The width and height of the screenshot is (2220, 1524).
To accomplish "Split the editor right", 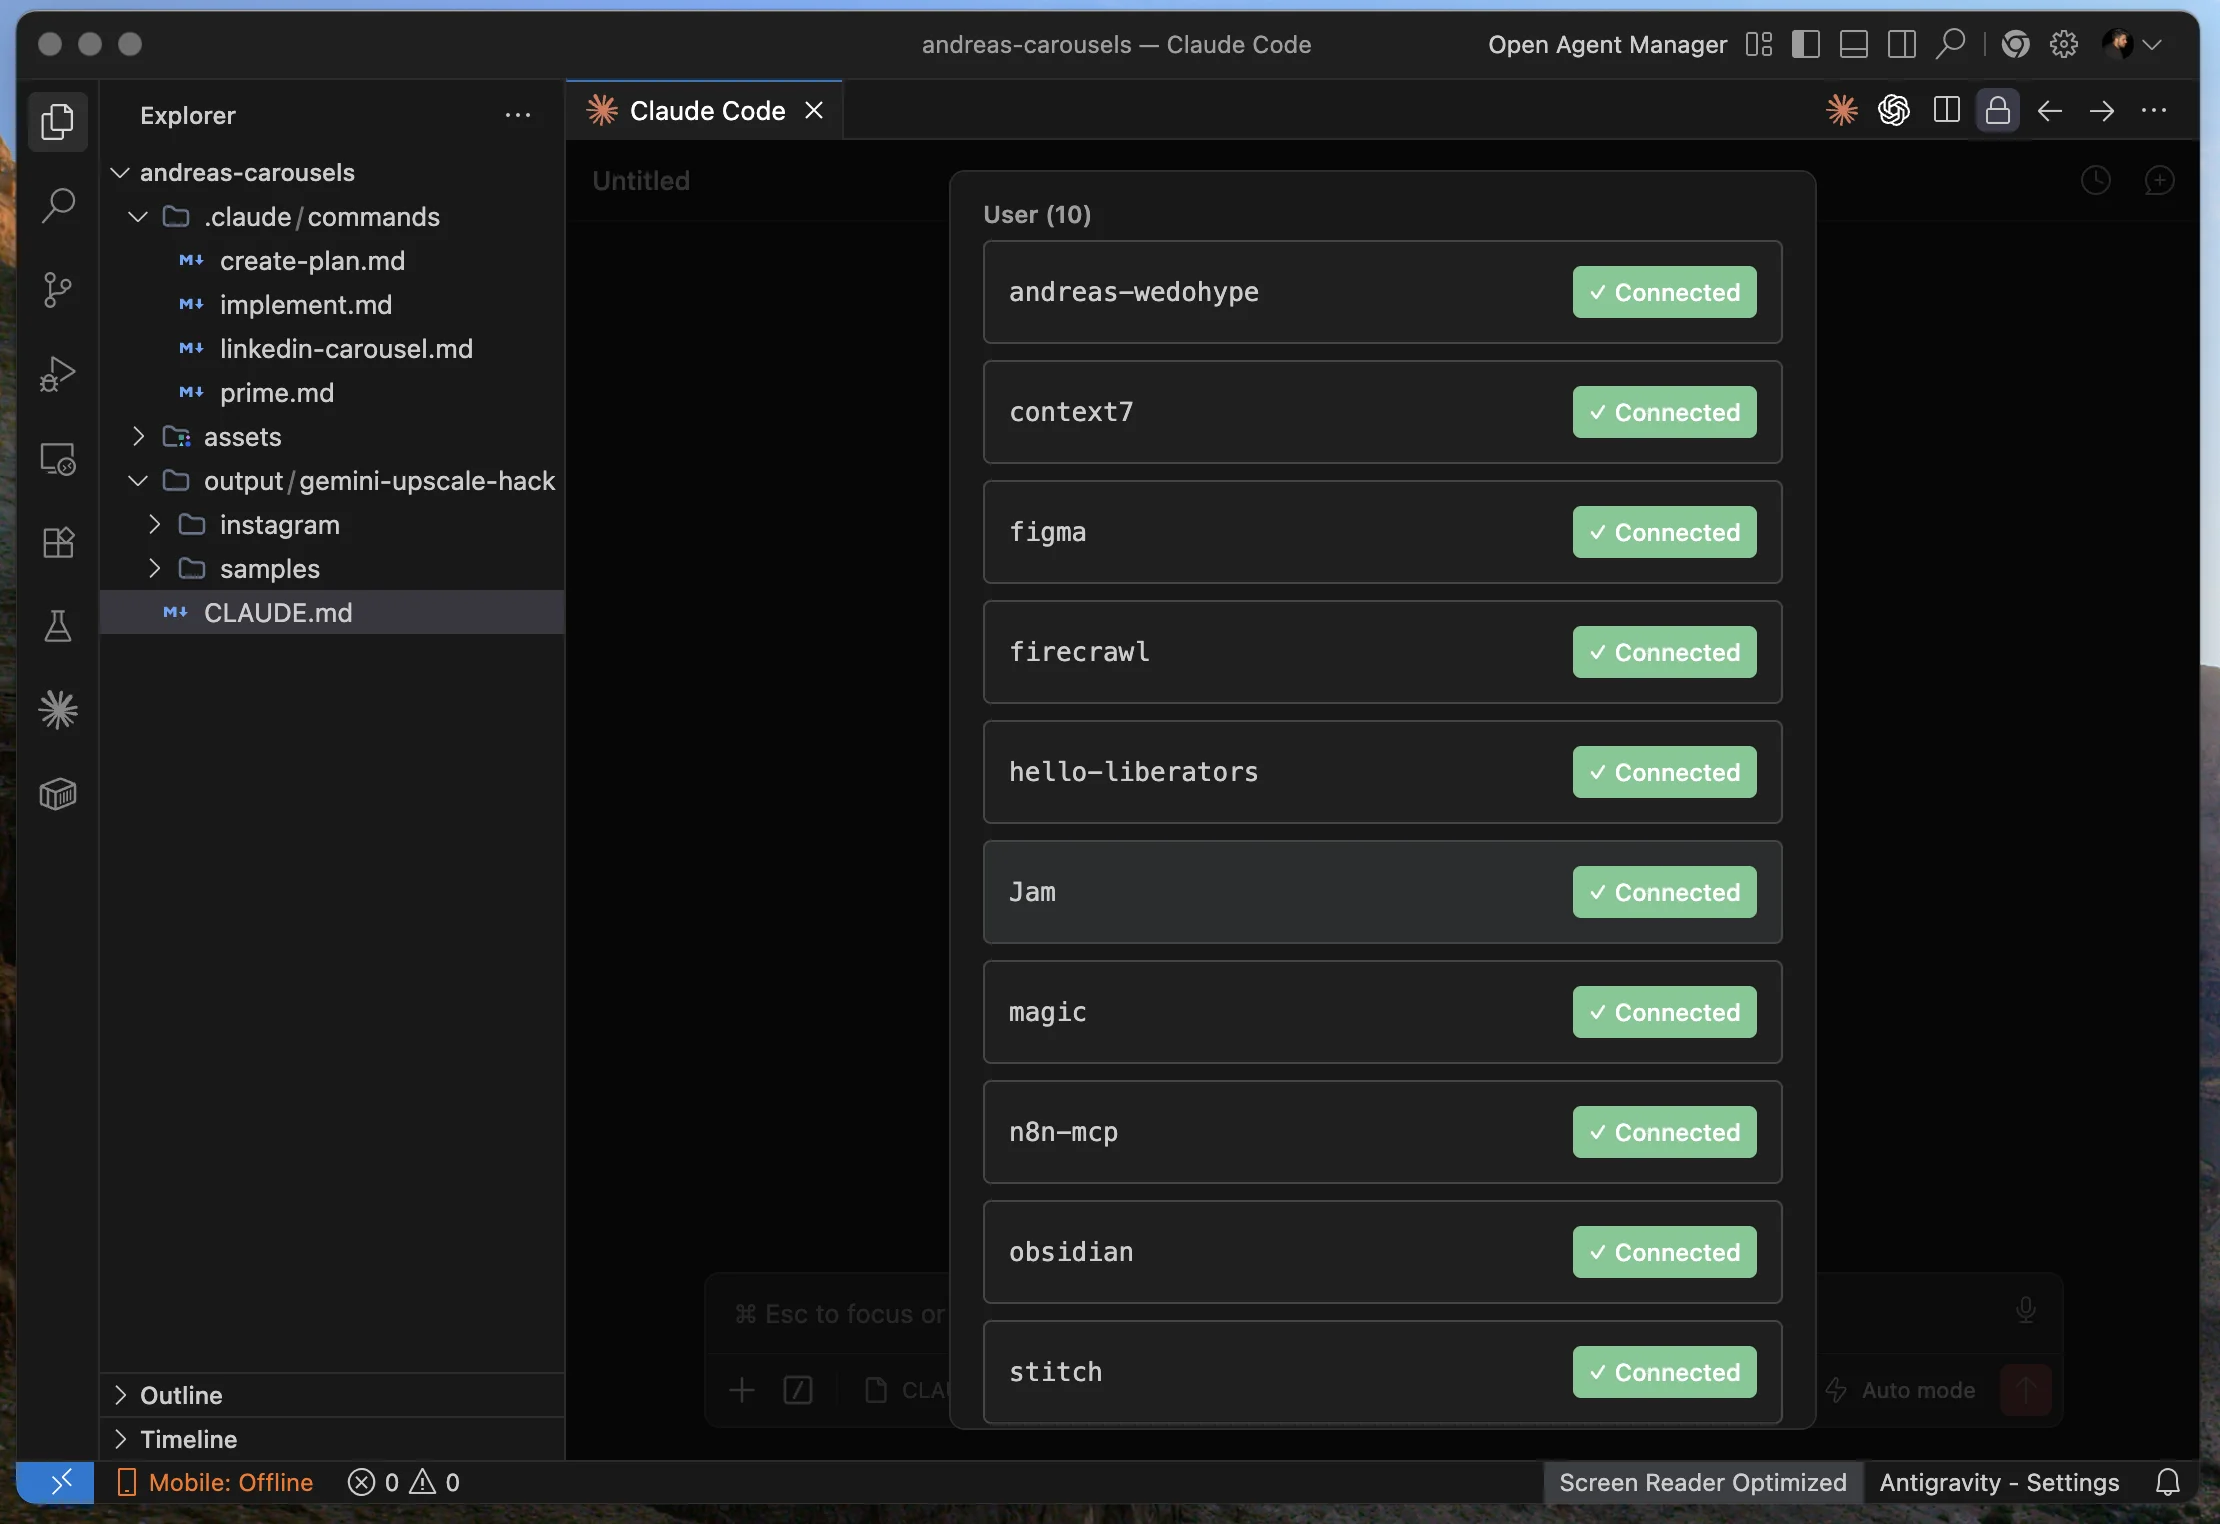I will [x=1946, y=110].
